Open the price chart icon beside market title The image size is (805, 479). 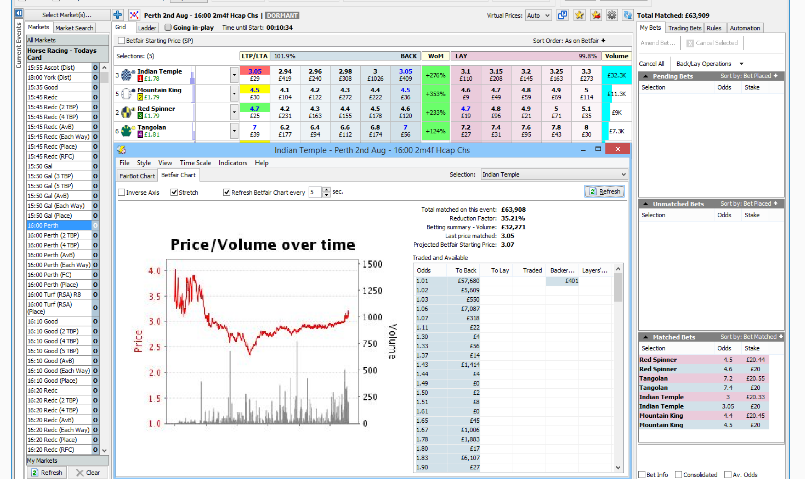click(134, 15)
